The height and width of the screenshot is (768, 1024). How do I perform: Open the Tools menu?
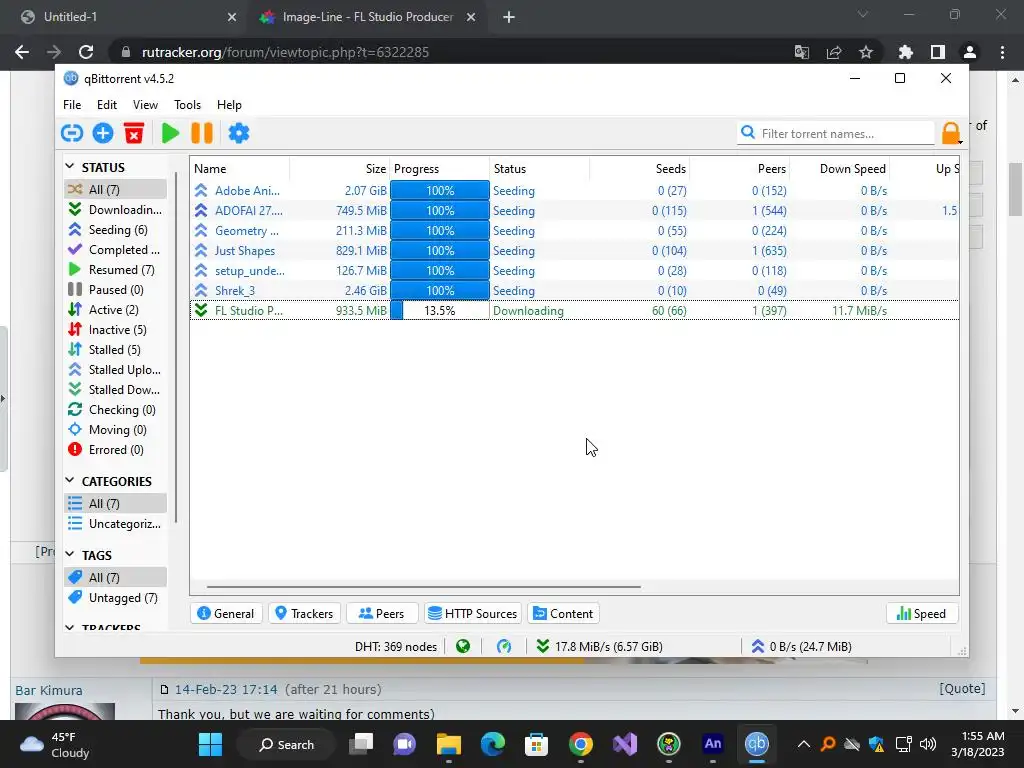coord(187,104)
